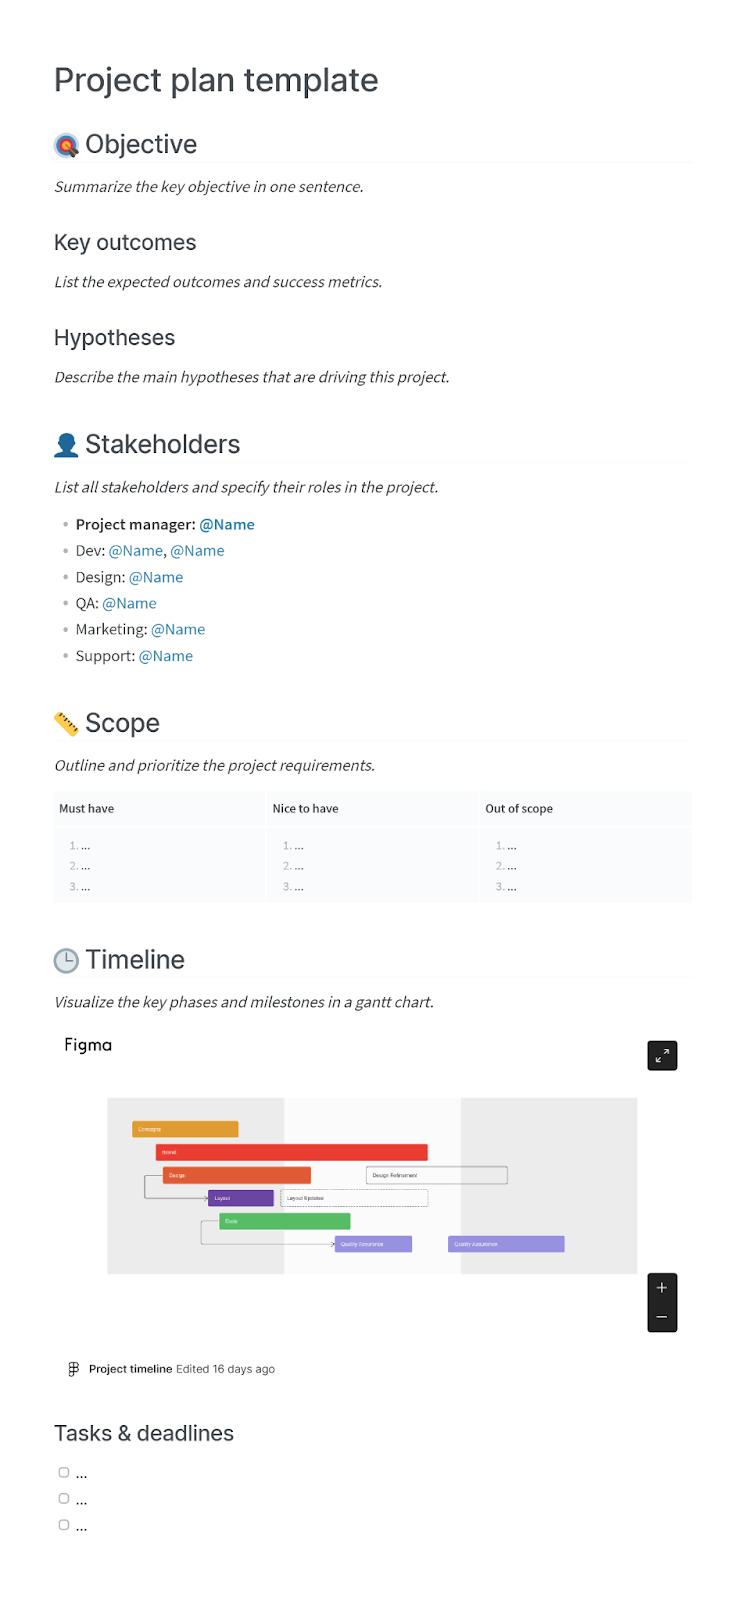745x1600 pixels.
Task: Check the third task checkbox
Action: [x=64, y=1525]
